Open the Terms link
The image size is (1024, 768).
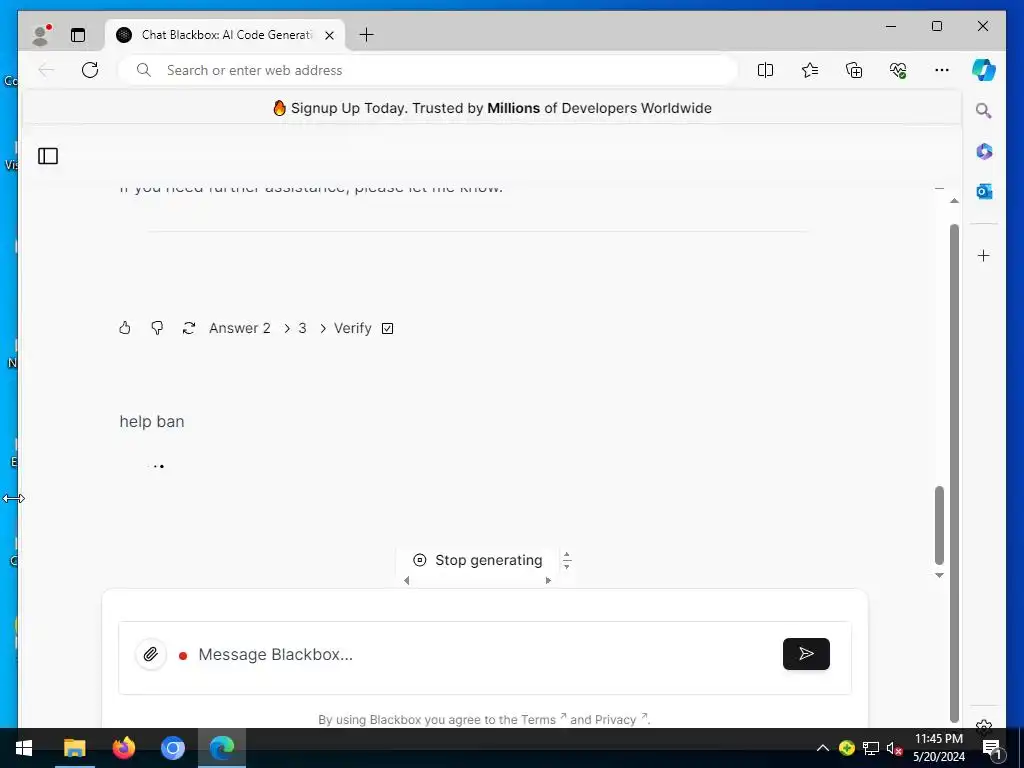click(538, 720)
